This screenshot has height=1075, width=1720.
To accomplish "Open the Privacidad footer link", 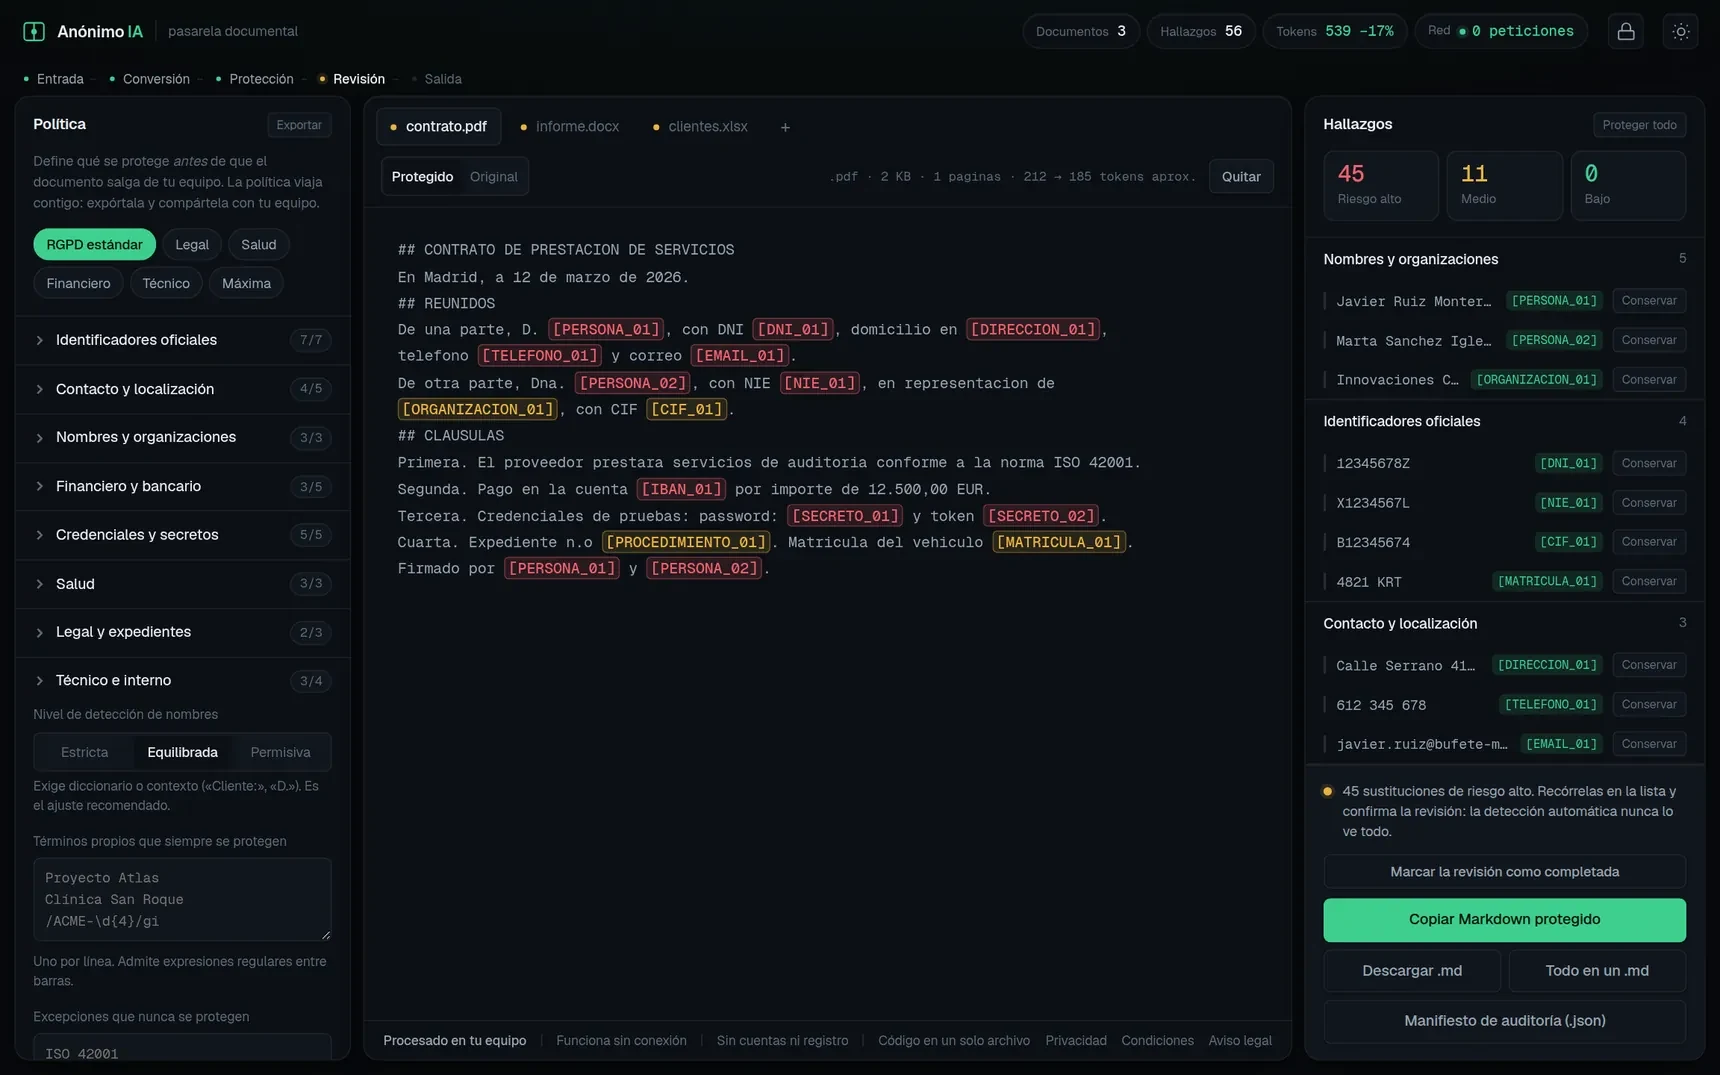I will point(1076,1041).
